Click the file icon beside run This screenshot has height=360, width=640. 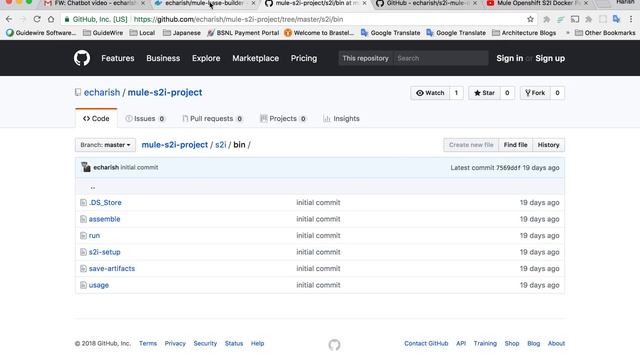pyautogui.click(x=83, y=236)
